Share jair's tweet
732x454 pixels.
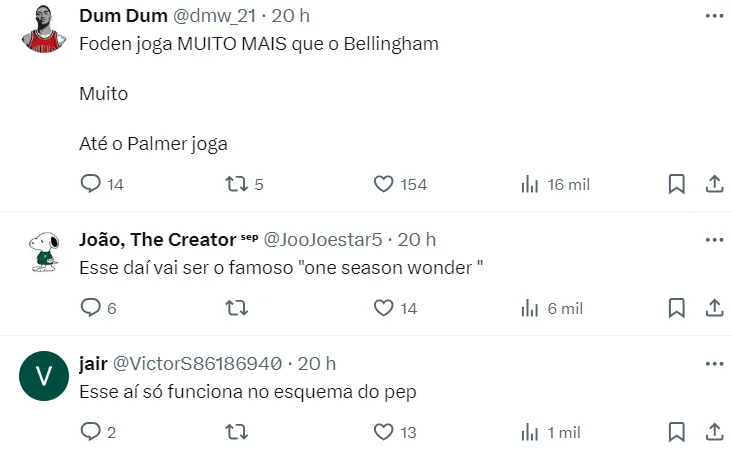tap(714, 432)
